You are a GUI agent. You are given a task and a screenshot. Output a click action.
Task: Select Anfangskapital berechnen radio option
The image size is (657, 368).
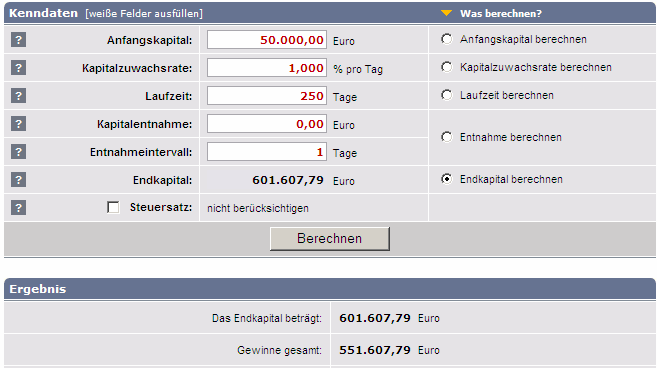[x=447, y=39]
